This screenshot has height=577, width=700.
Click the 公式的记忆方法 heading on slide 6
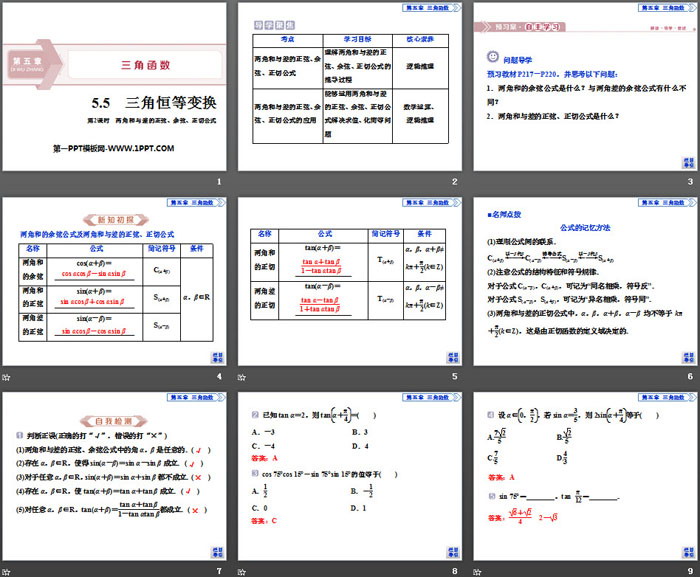(585, 228)
